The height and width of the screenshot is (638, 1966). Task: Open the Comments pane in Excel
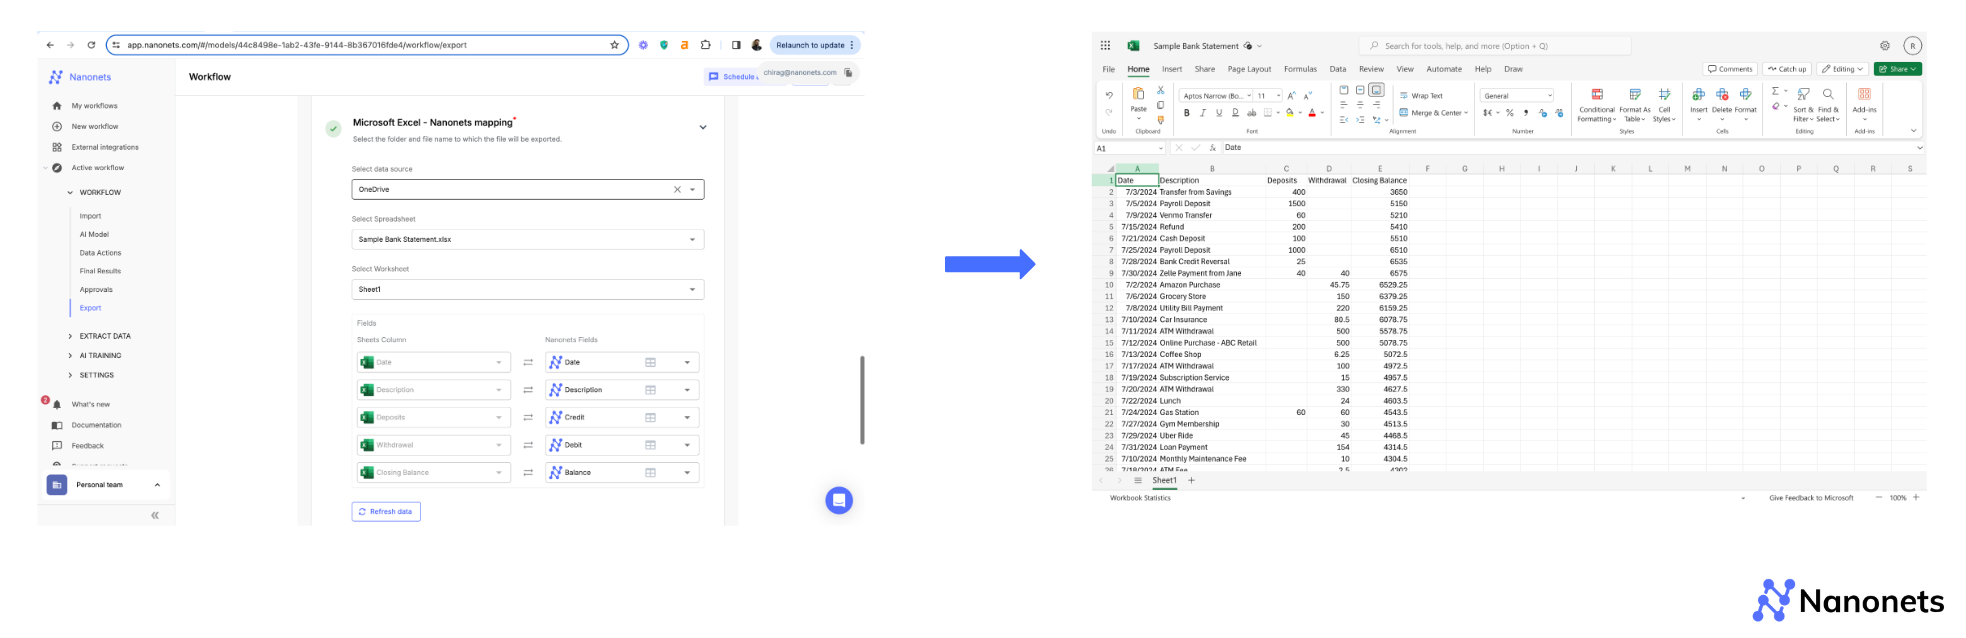(x=1730, y=69)
